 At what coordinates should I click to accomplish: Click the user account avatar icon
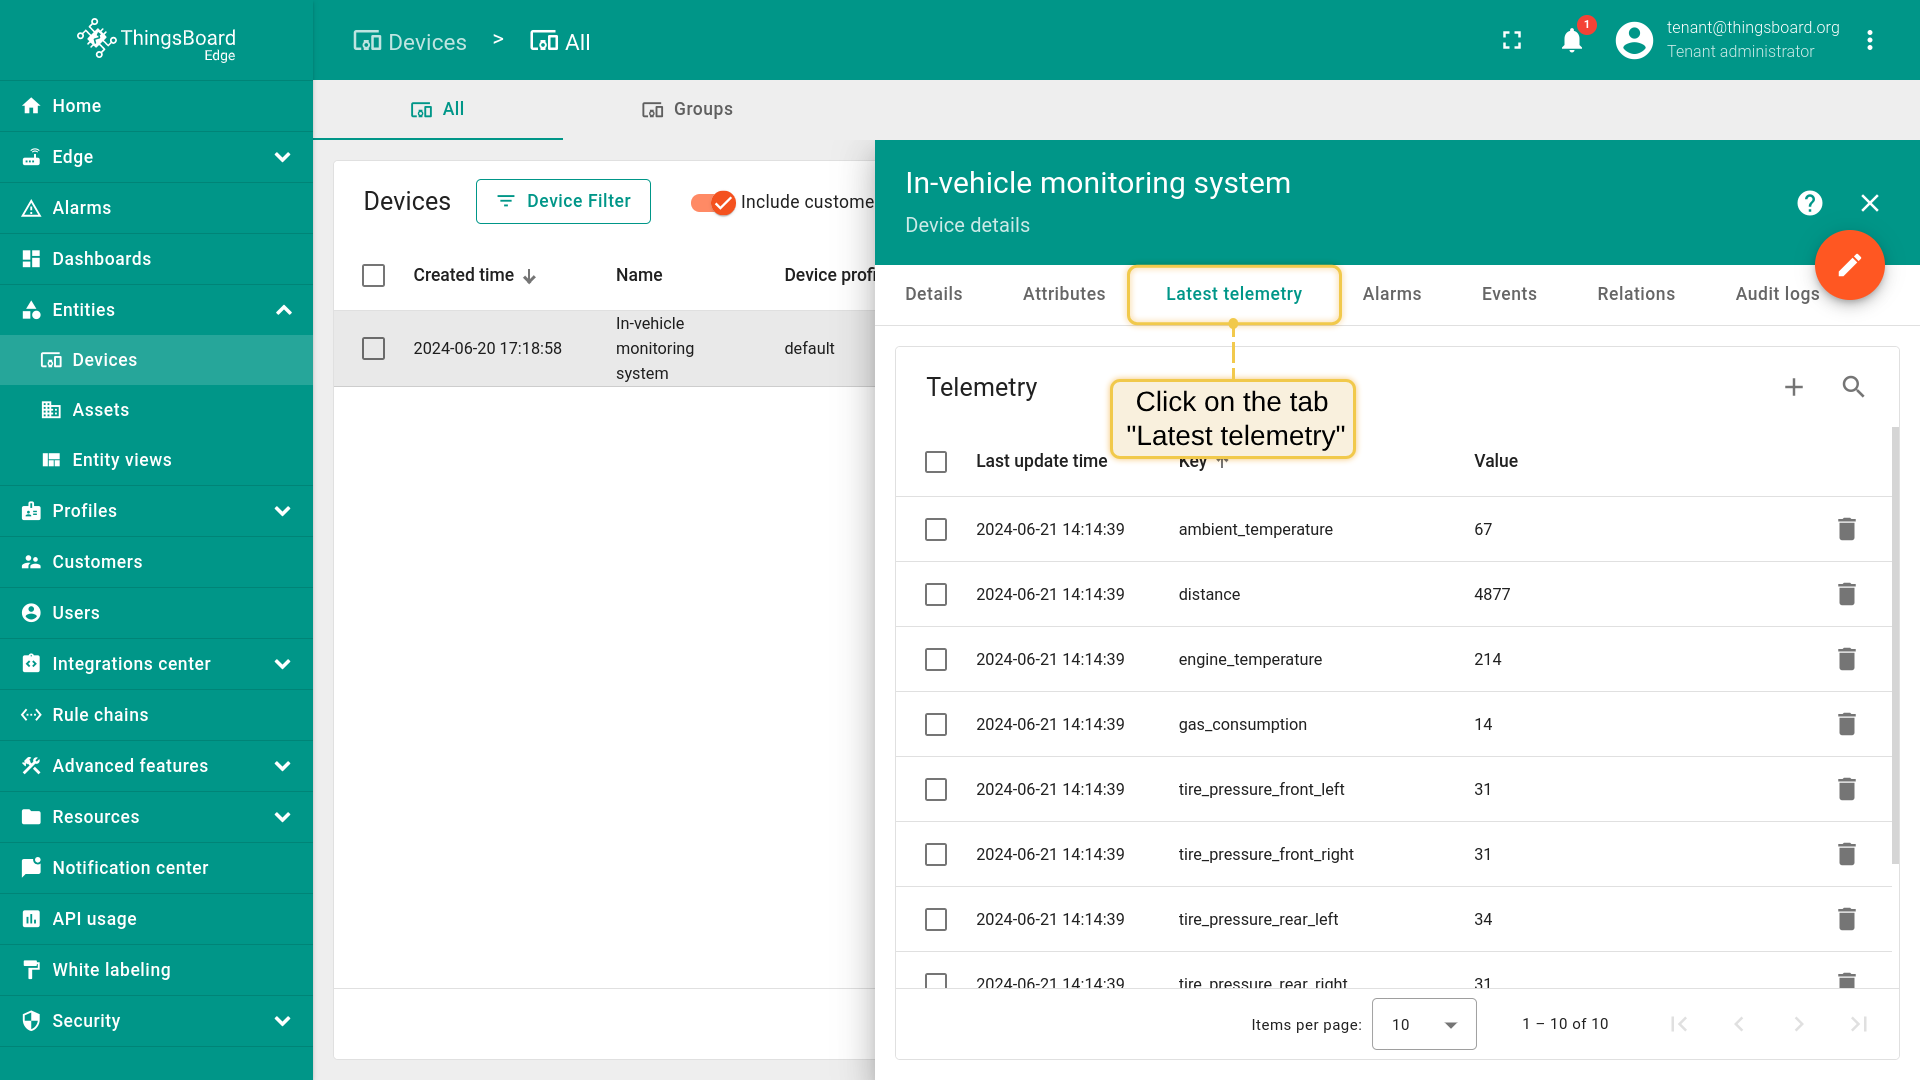click(x=1634, y=40)
